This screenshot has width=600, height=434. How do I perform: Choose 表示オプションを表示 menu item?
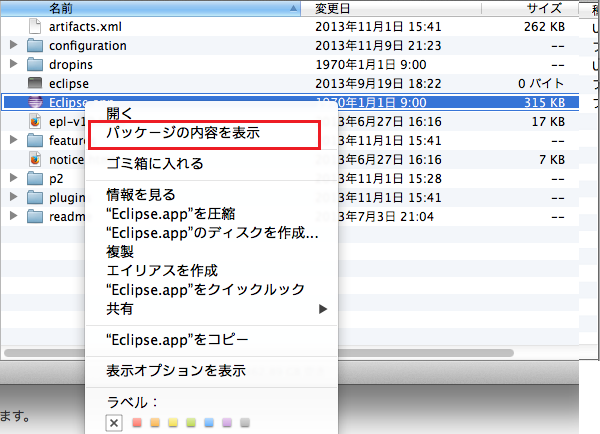(211, 370)
